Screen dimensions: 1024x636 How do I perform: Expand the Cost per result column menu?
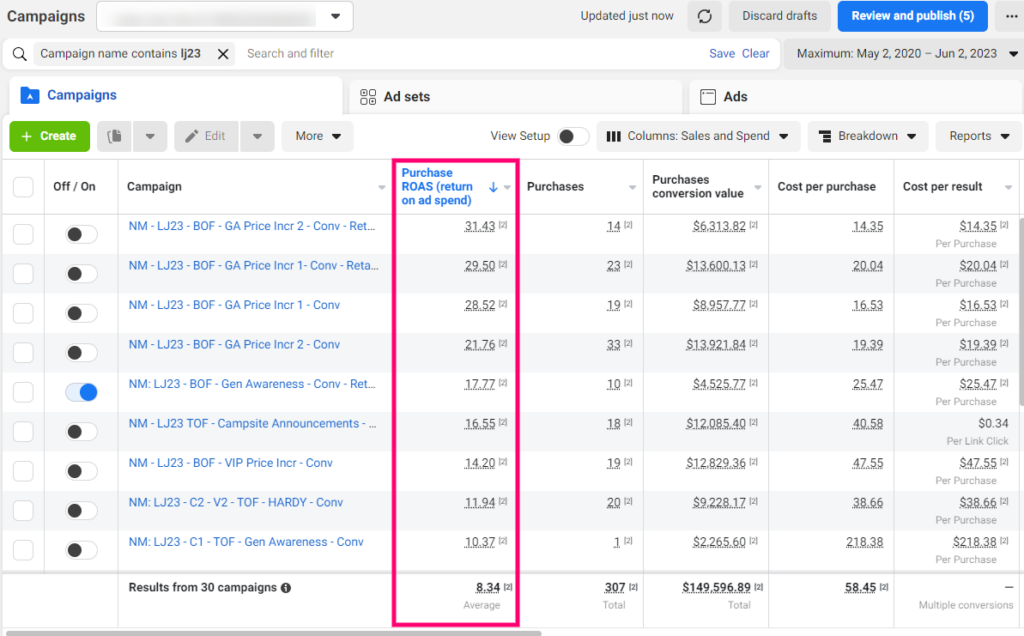coord(1008,187)
